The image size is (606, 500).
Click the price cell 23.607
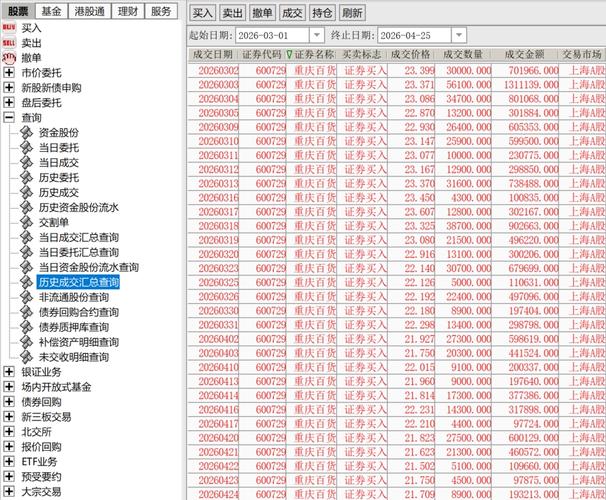point(420,212)
